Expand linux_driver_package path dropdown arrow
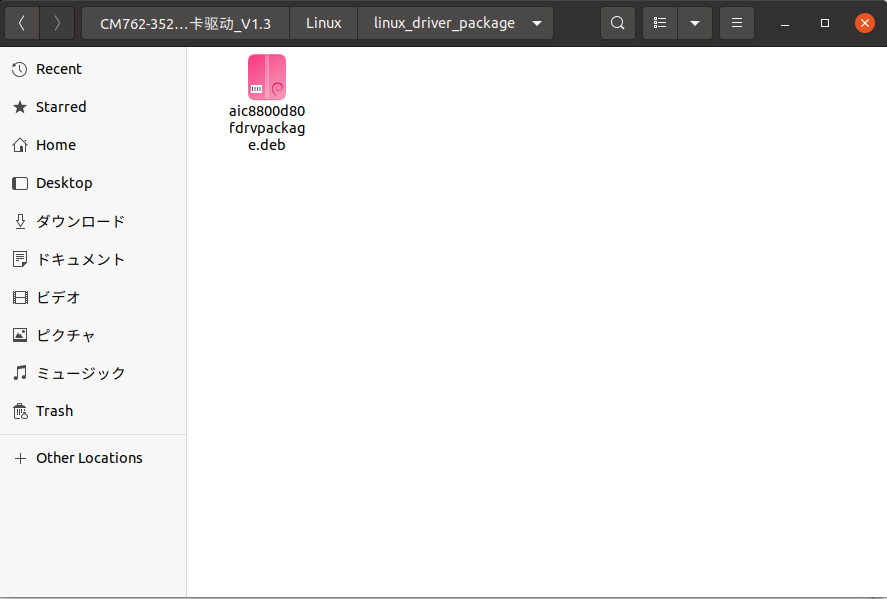 (x=537, y=23)
